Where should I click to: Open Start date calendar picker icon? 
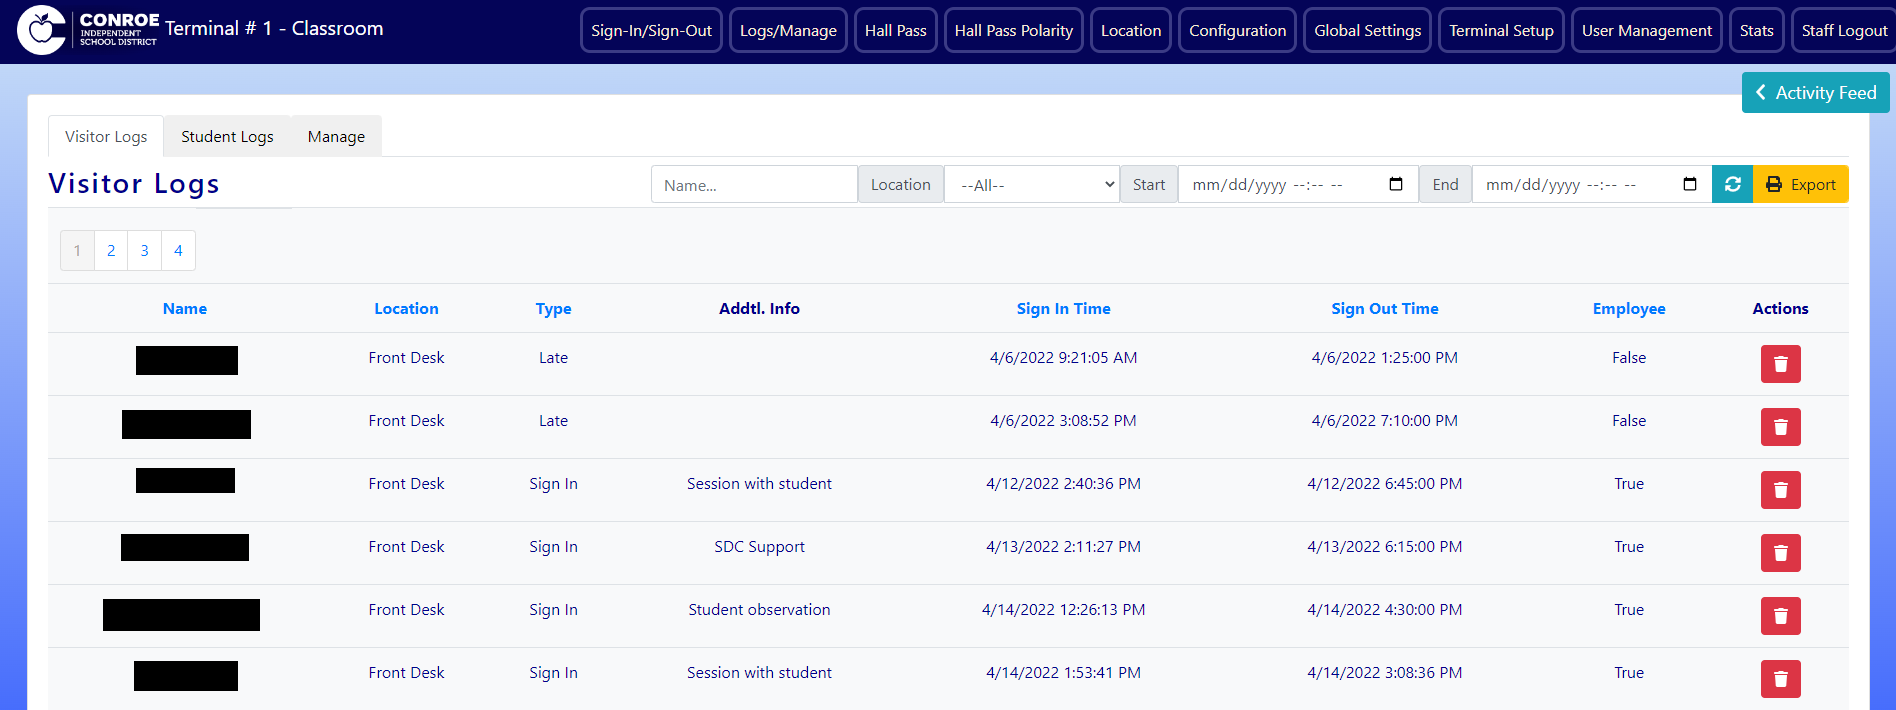(1396, 185)
